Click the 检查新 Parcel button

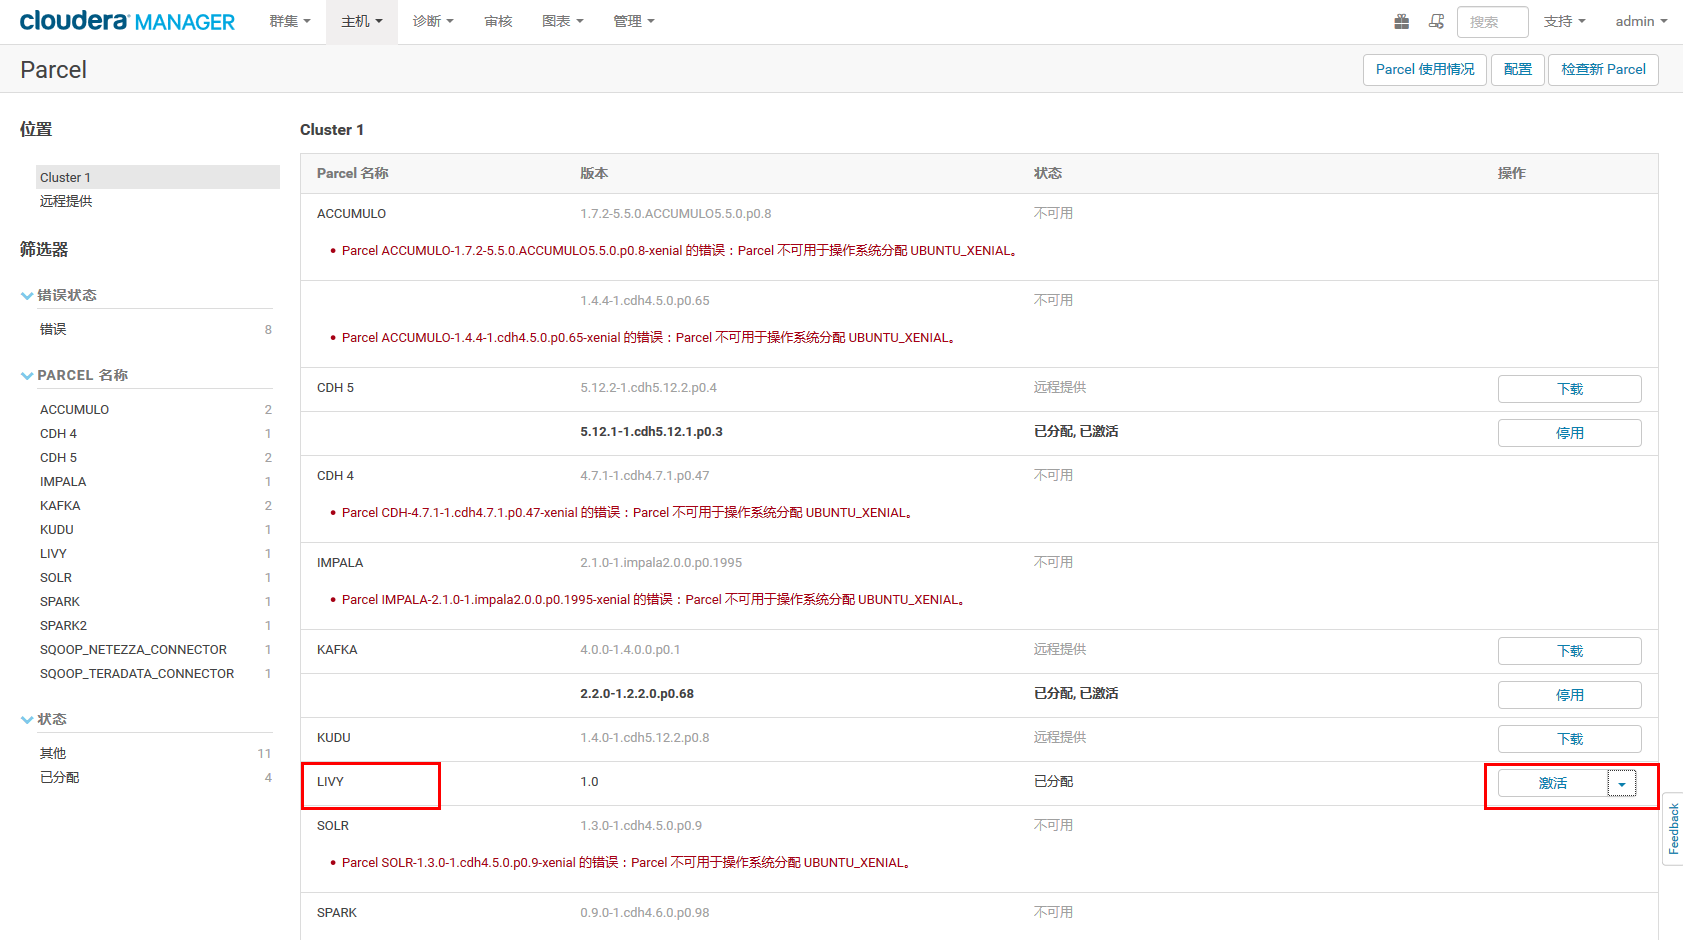(1603, 70)
